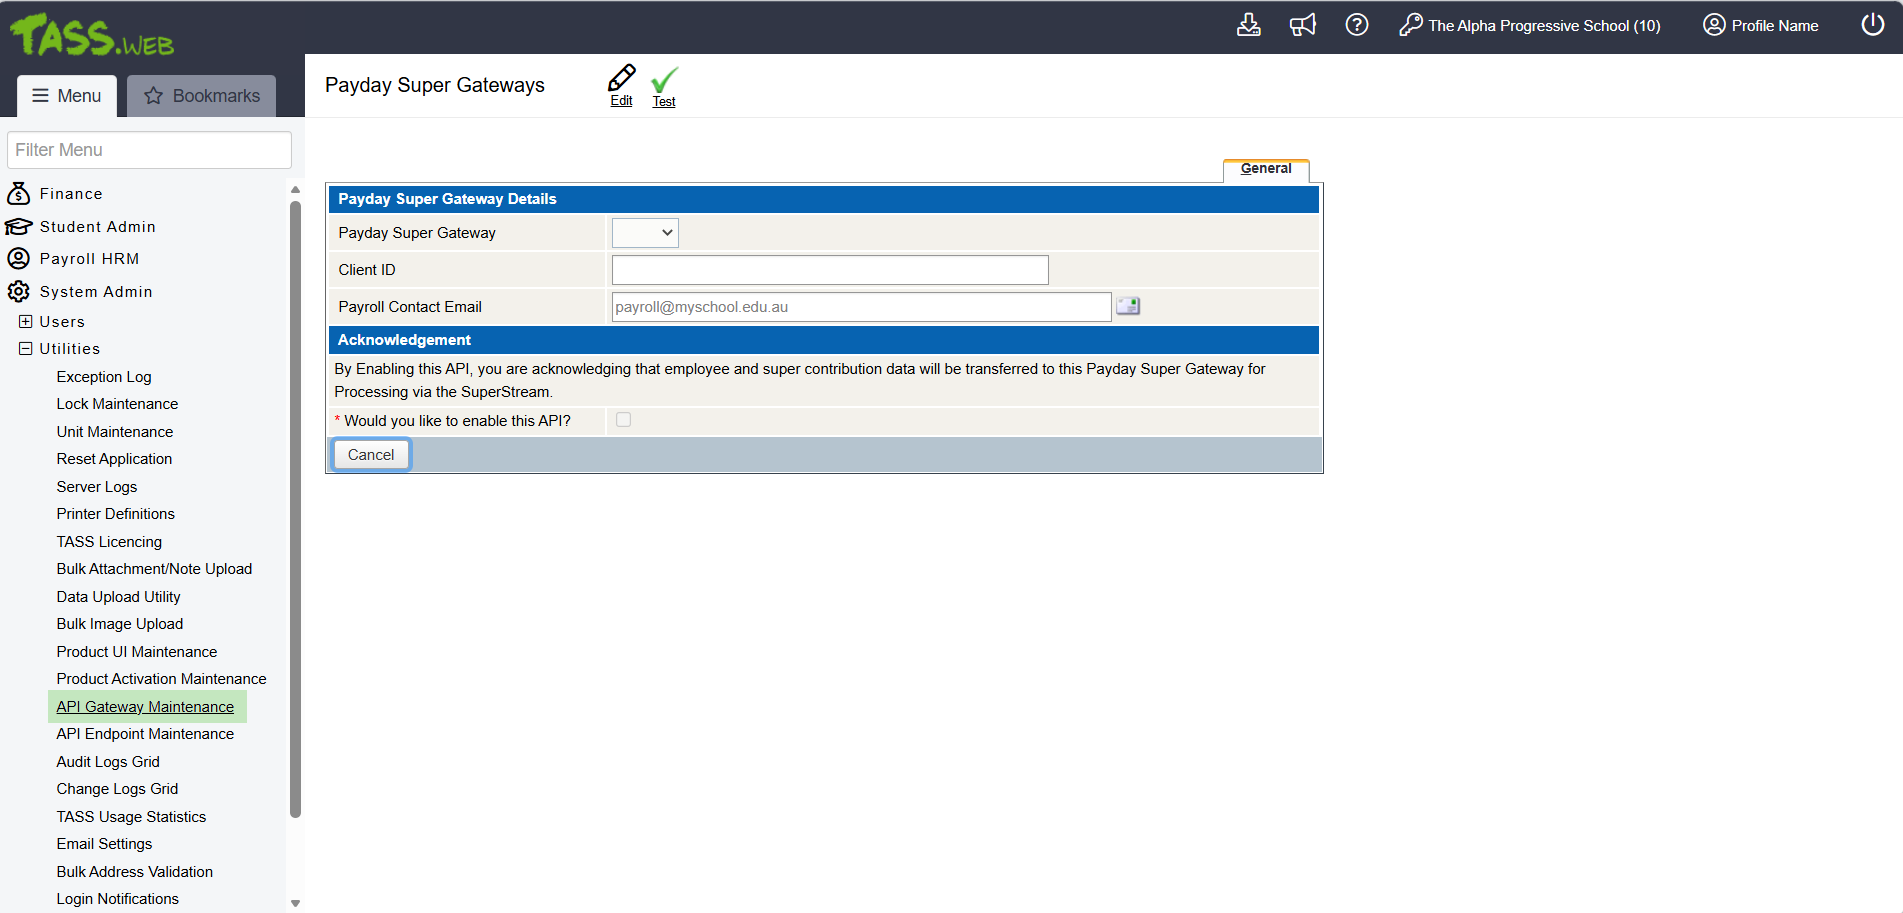This screenshot has width=1903, height=913.
Task: Open Change Logs Grid
Action: click(117, 789)
